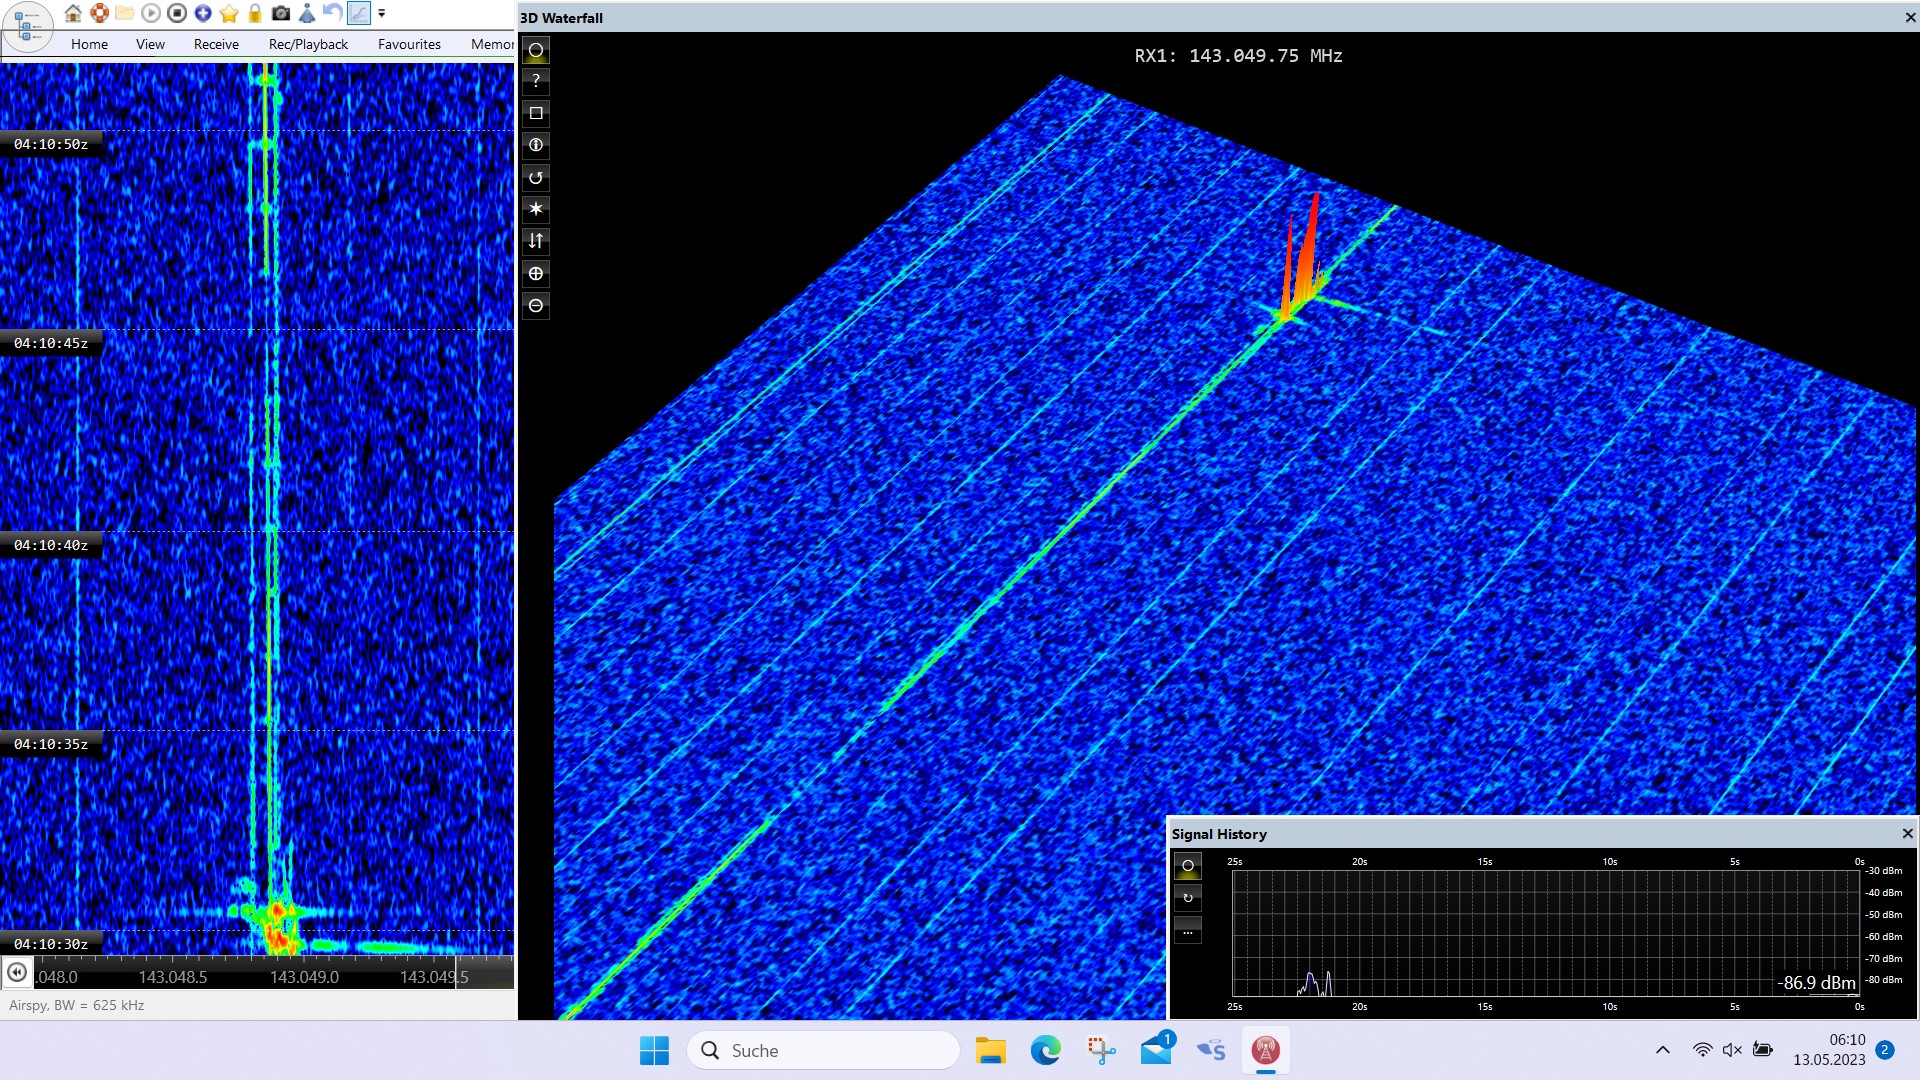
Task: Click the undo arrow icon
Action: (332, 13)
